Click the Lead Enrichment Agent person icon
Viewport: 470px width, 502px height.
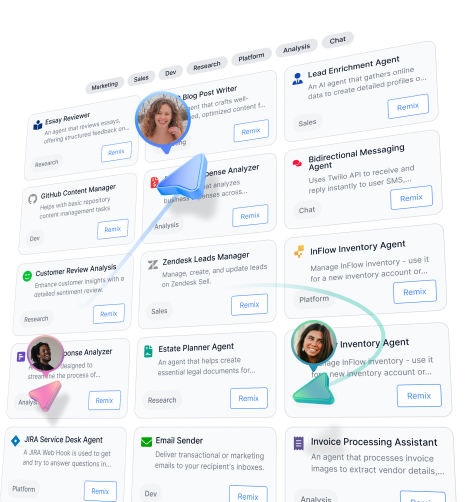pos(297,79)
